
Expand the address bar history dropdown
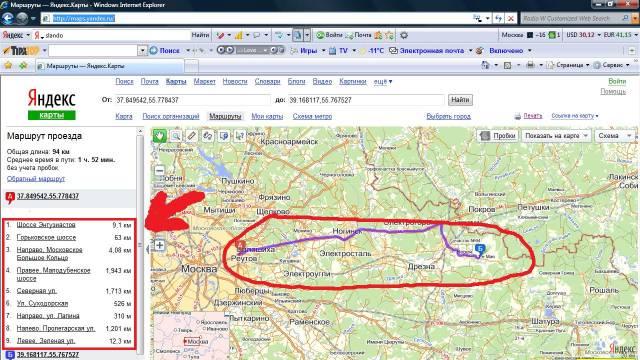pos(487,18)
